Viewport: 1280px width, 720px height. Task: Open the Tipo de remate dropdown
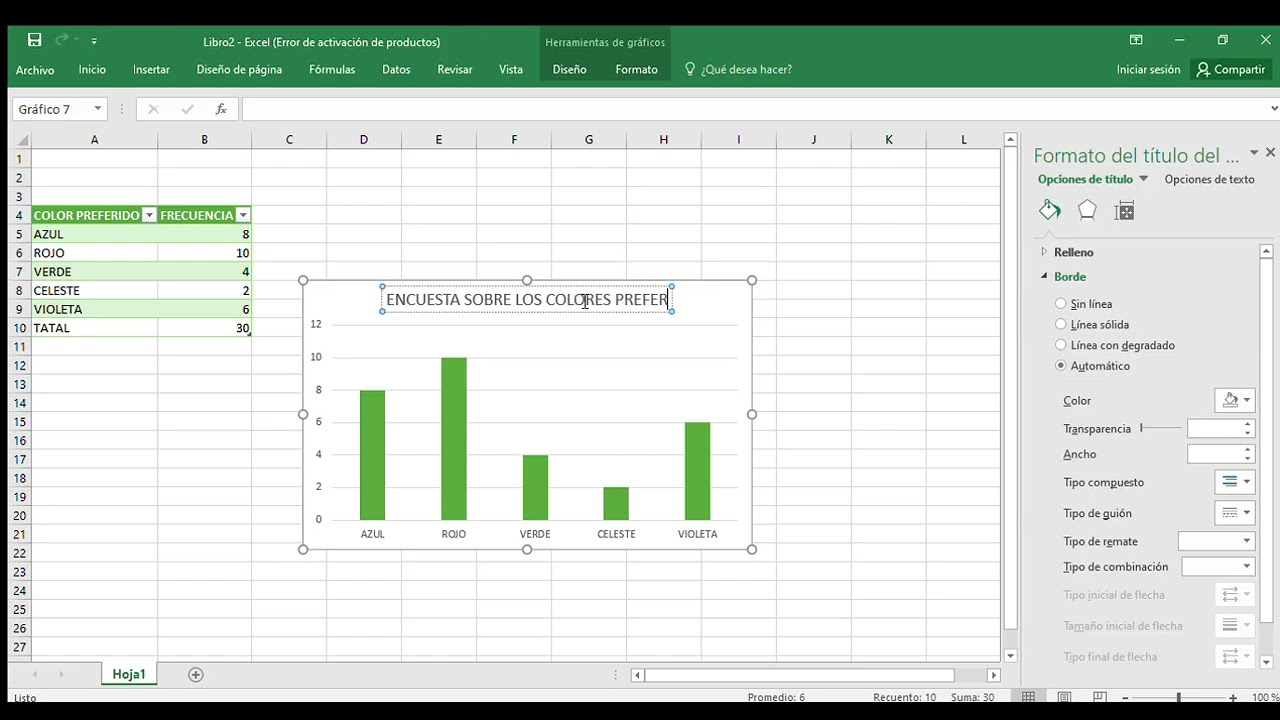1216,541
